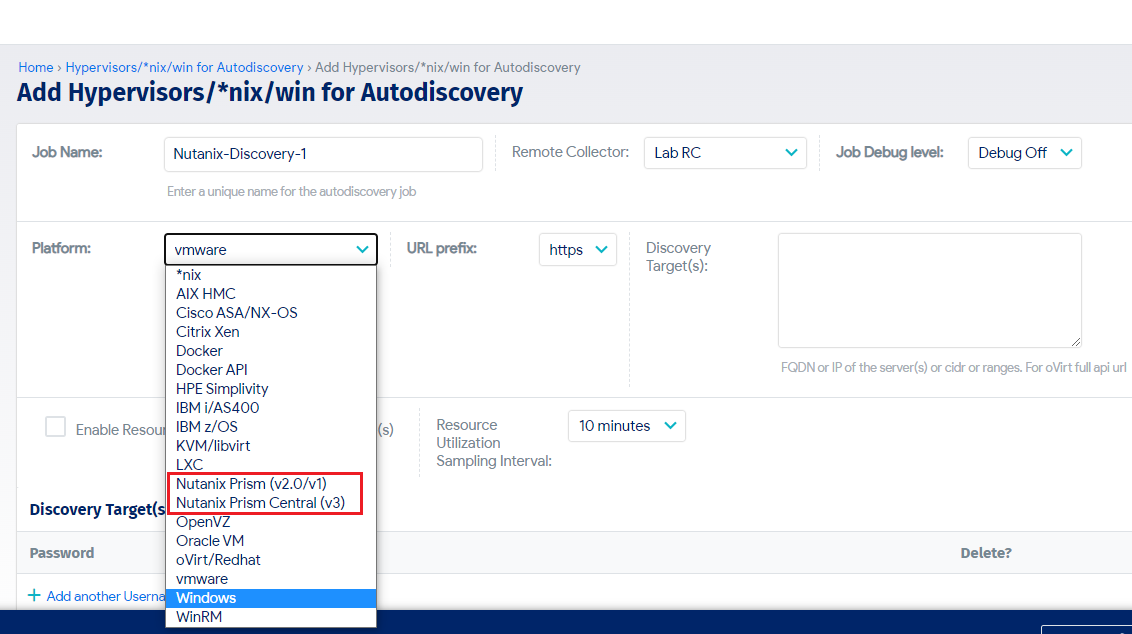Click the Home breadcrumb link
The width and height of the screenshot is (1132, 634).
point(35,67)
